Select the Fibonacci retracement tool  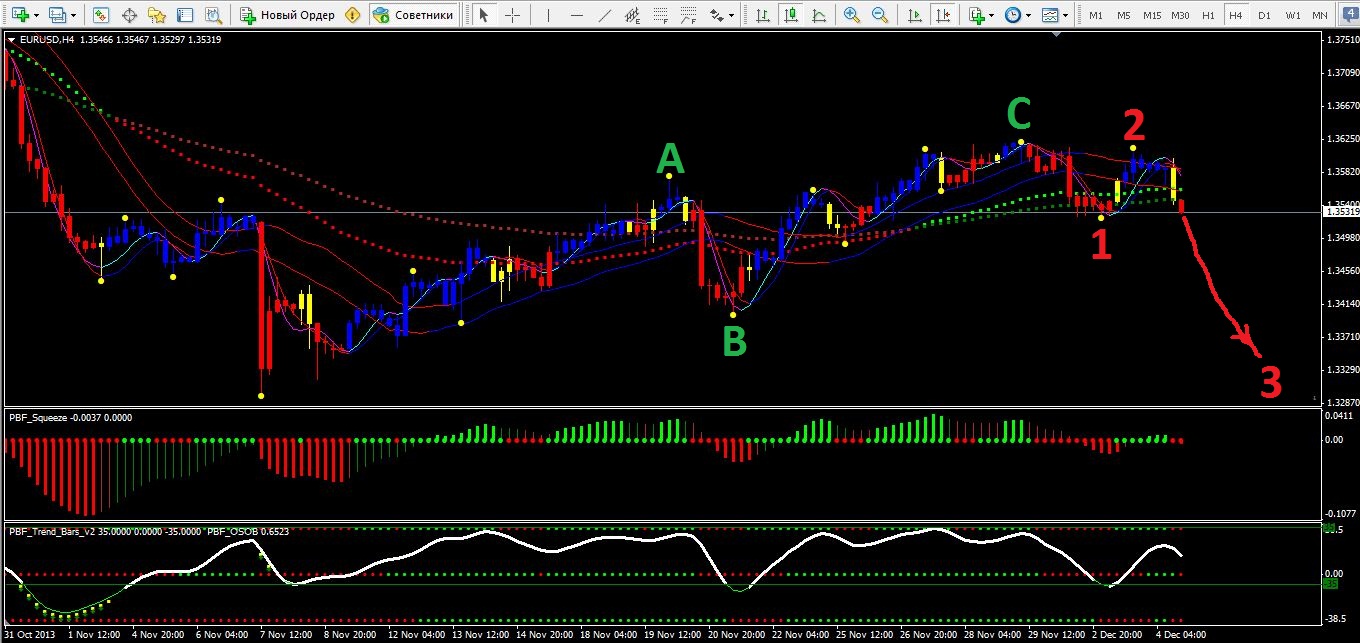661,15
